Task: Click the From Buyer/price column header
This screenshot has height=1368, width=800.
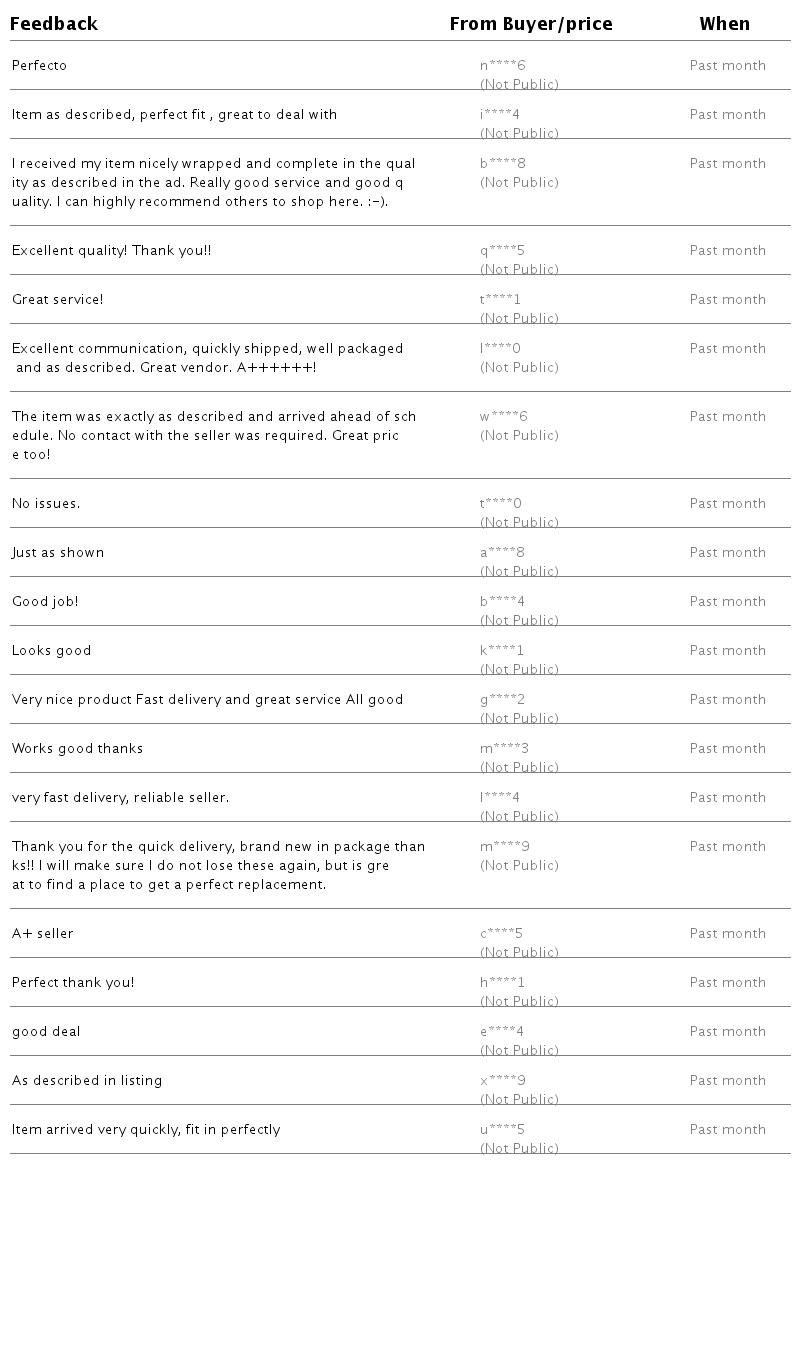Action: pos(530,24)
